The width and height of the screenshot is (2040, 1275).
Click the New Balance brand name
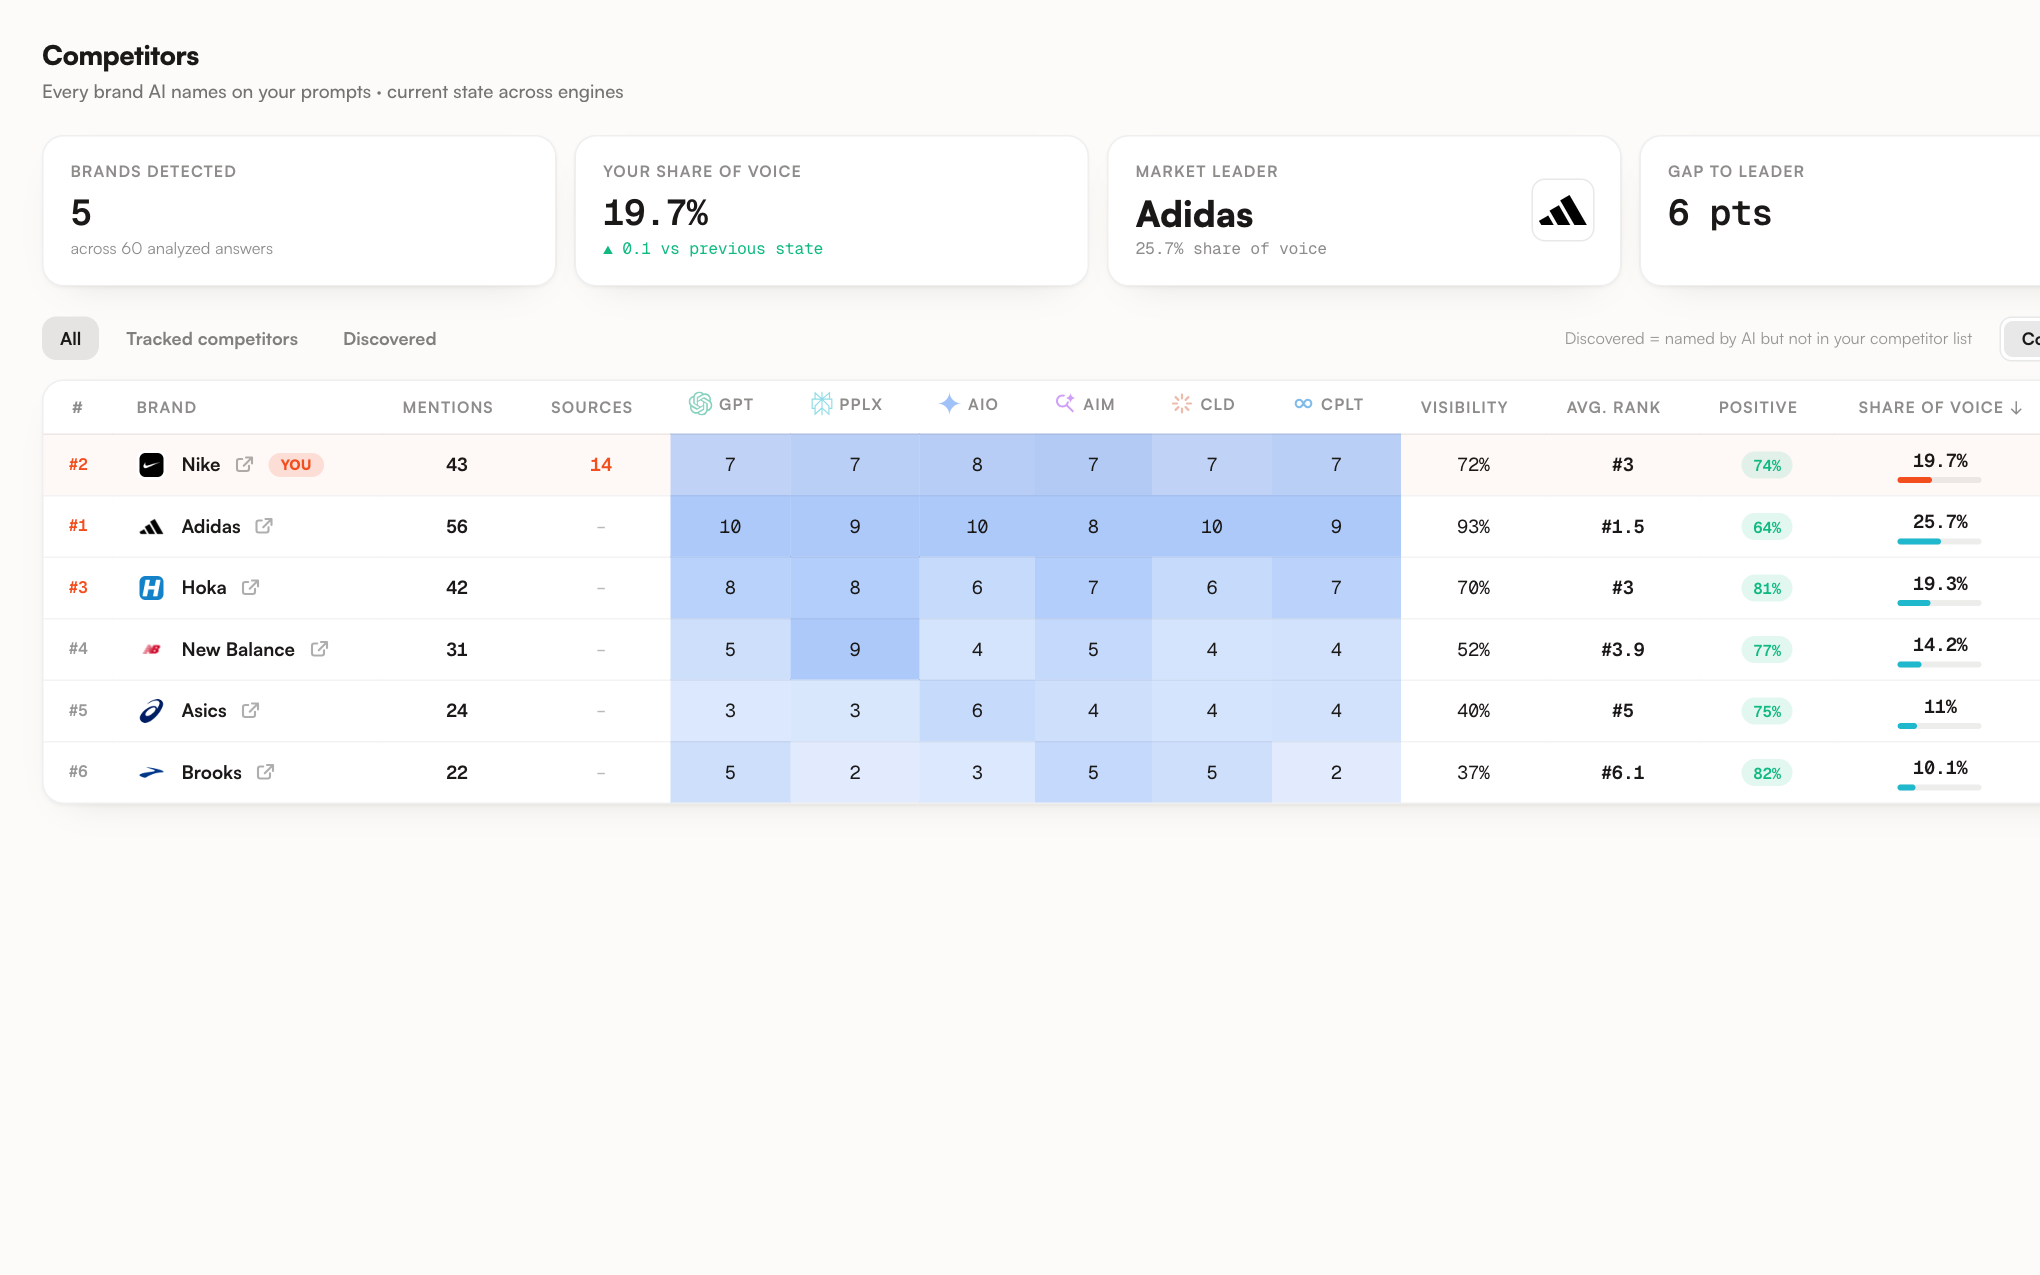(x=238, y=649)
